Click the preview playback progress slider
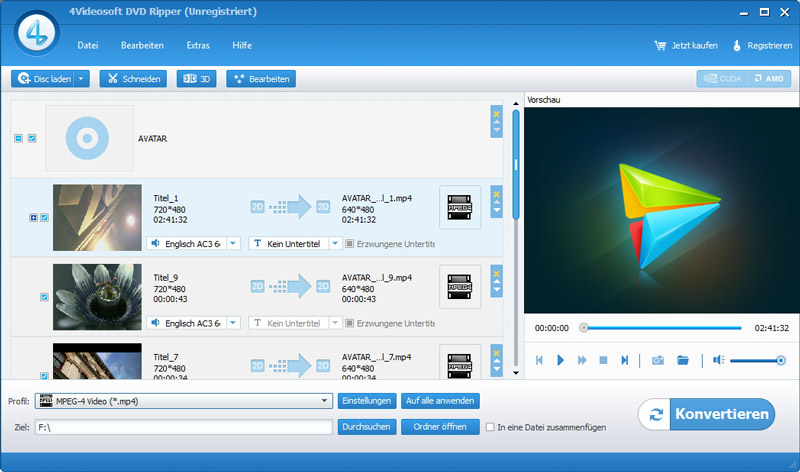 pyautogui.click(x=662, y=327)
